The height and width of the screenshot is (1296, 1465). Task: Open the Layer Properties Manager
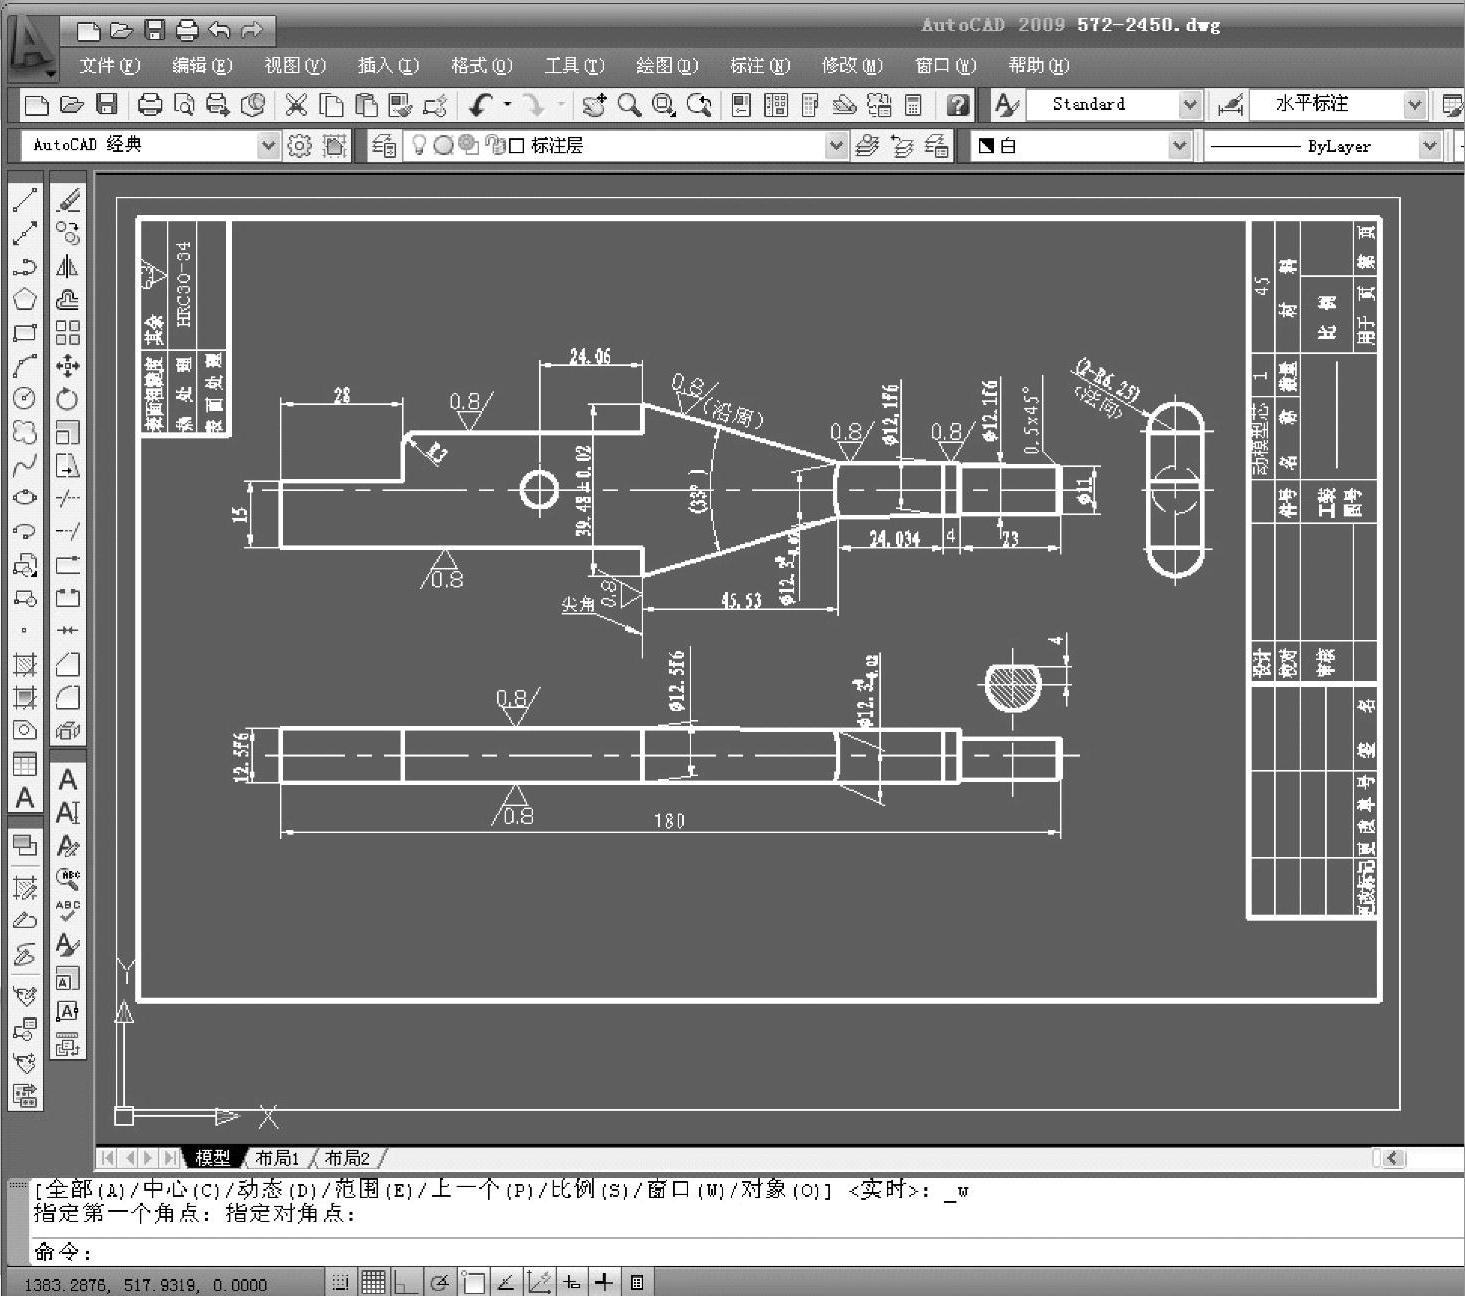pos(383,146)
